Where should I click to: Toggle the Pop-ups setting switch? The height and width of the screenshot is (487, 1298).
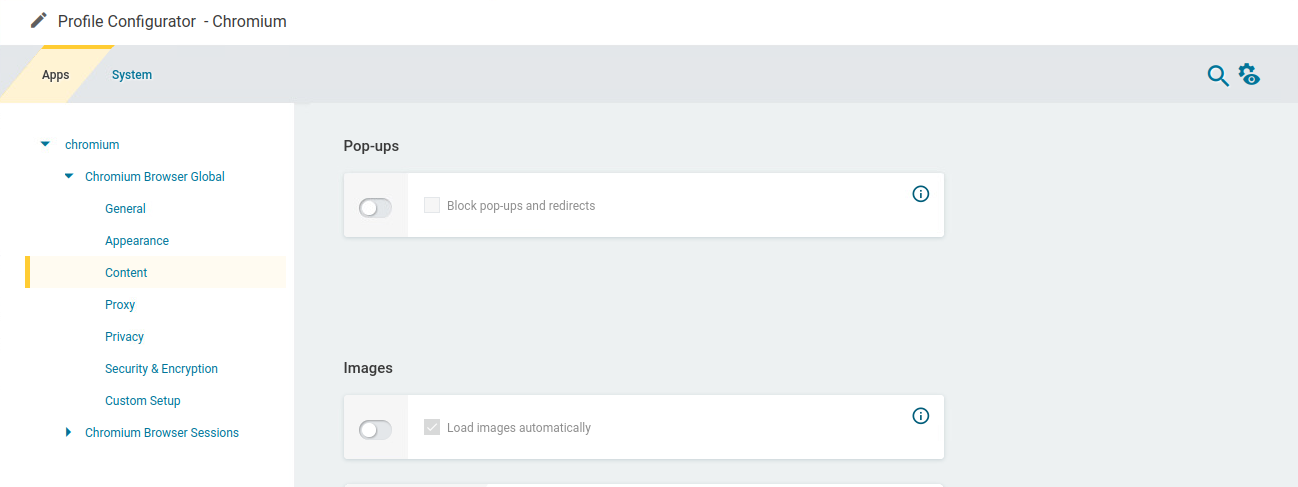pos(375,208)
